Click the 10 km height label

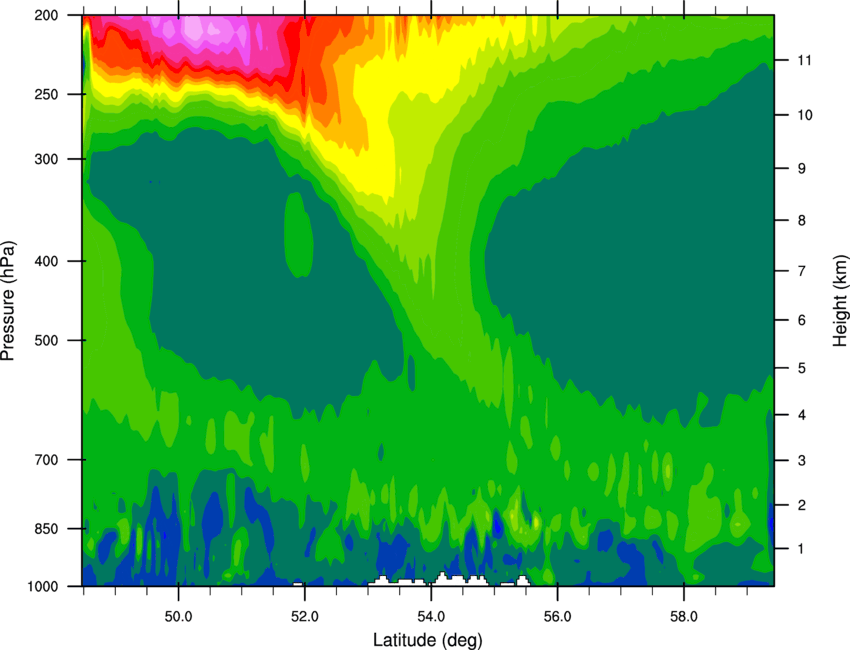pyautogui.click(x=805, y=115)
